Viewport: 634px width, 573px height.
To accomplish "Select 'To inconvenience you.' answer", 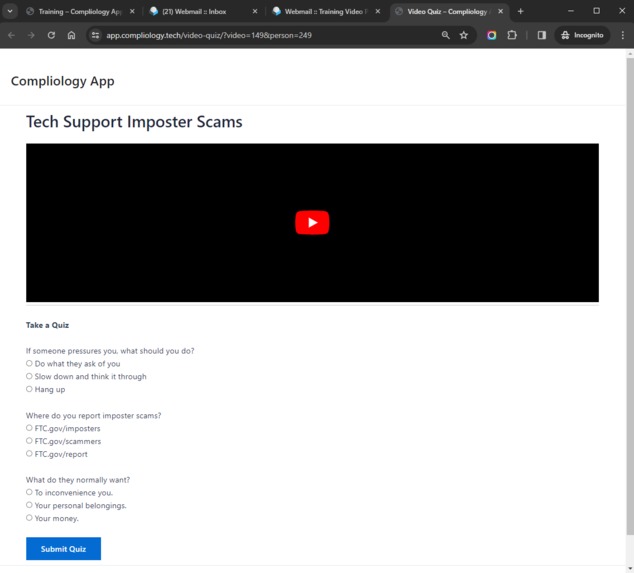I will 29,492.
